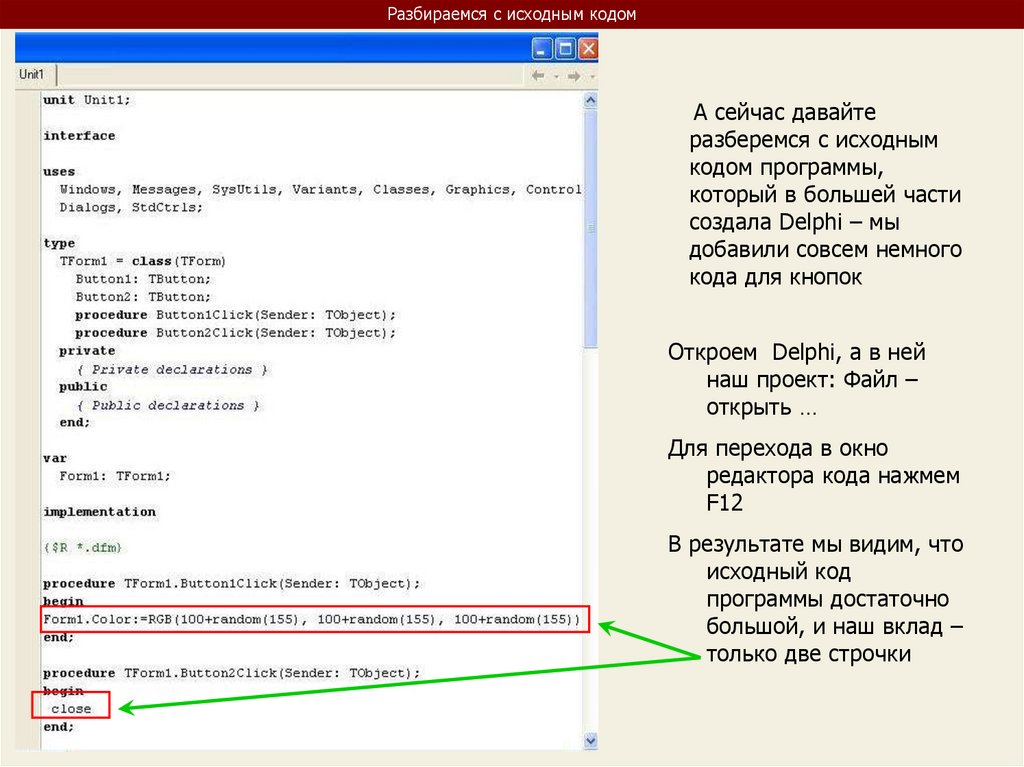This screenshot has width=1024, height=767.
Task: Click the 'interface' keyword
Action: (79, 136)
